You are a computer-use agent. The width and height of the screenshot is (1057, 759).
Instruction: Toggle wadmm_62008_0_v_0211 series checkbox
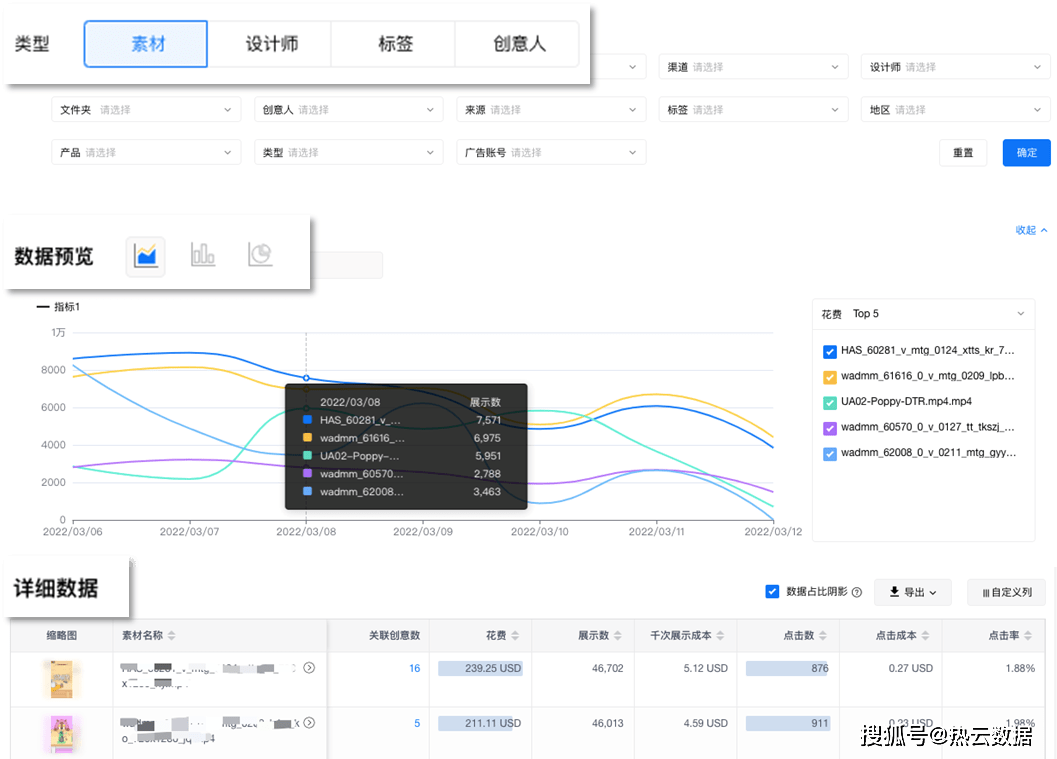[x=830, y=454]
